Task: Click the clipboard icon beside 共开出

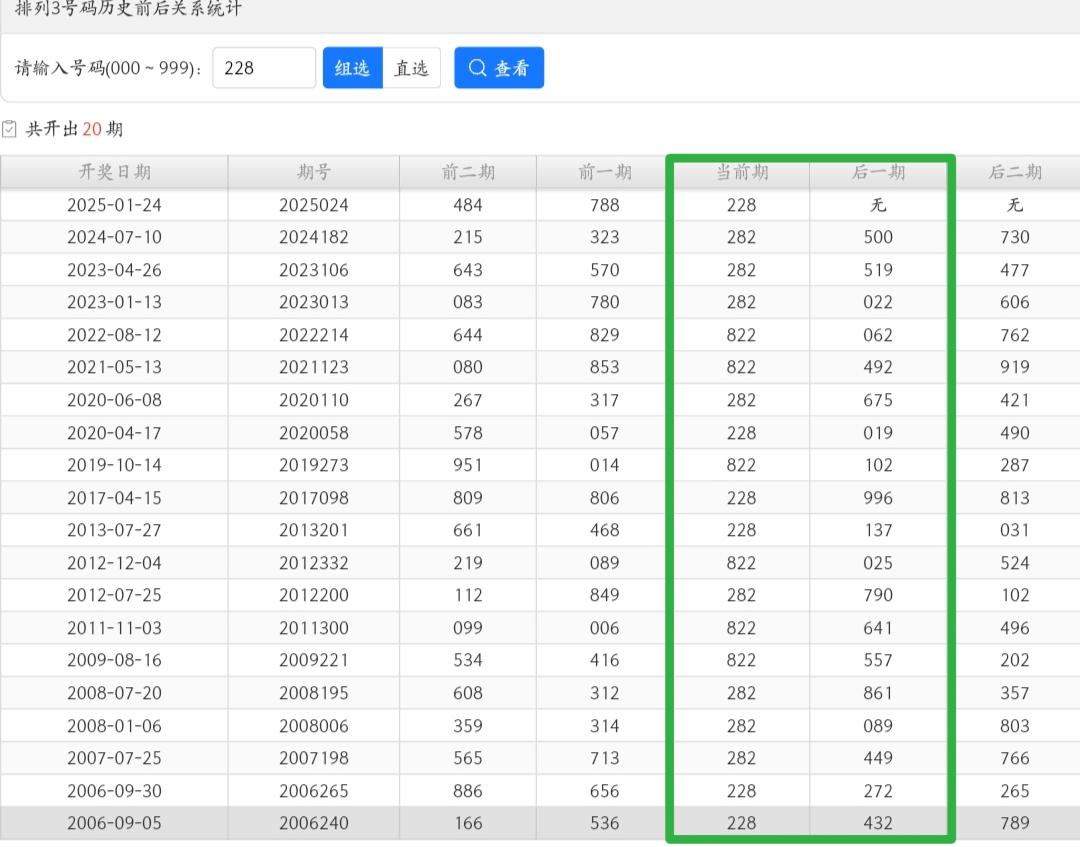Action: pos(10,129)
